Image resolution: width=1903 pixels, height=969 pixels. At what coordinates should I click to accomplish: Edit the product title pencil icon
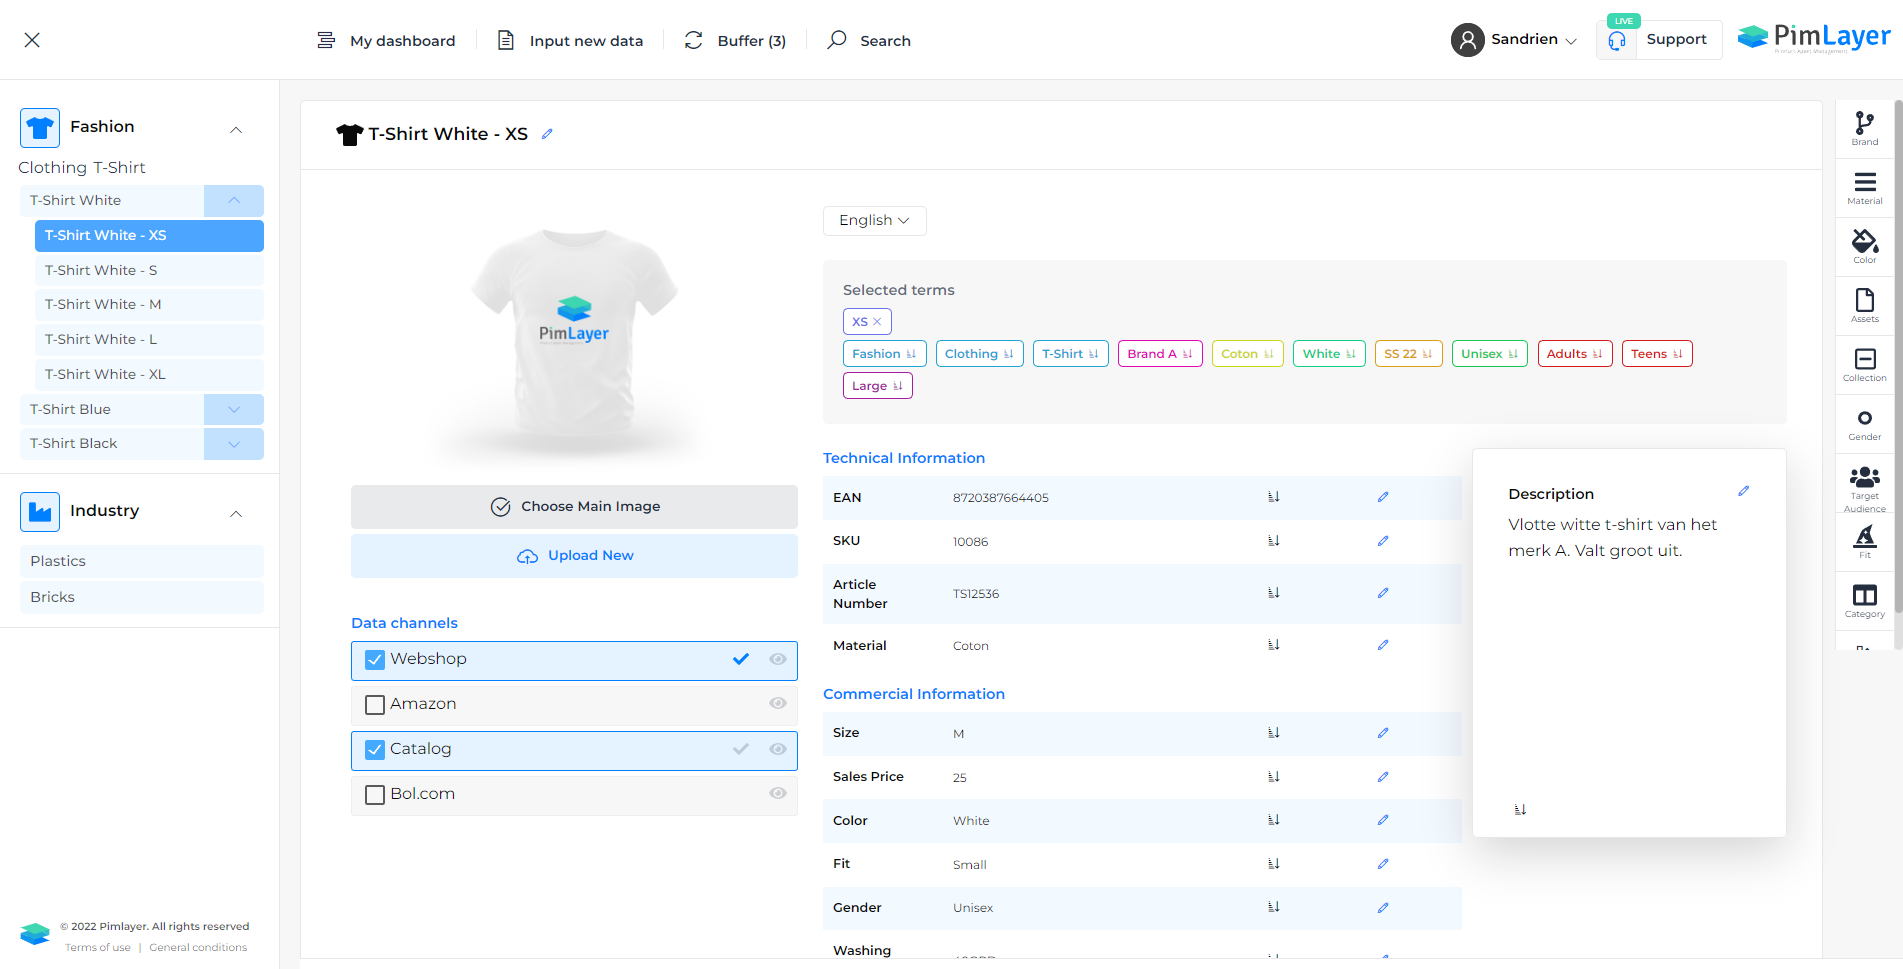coord(547,134)
